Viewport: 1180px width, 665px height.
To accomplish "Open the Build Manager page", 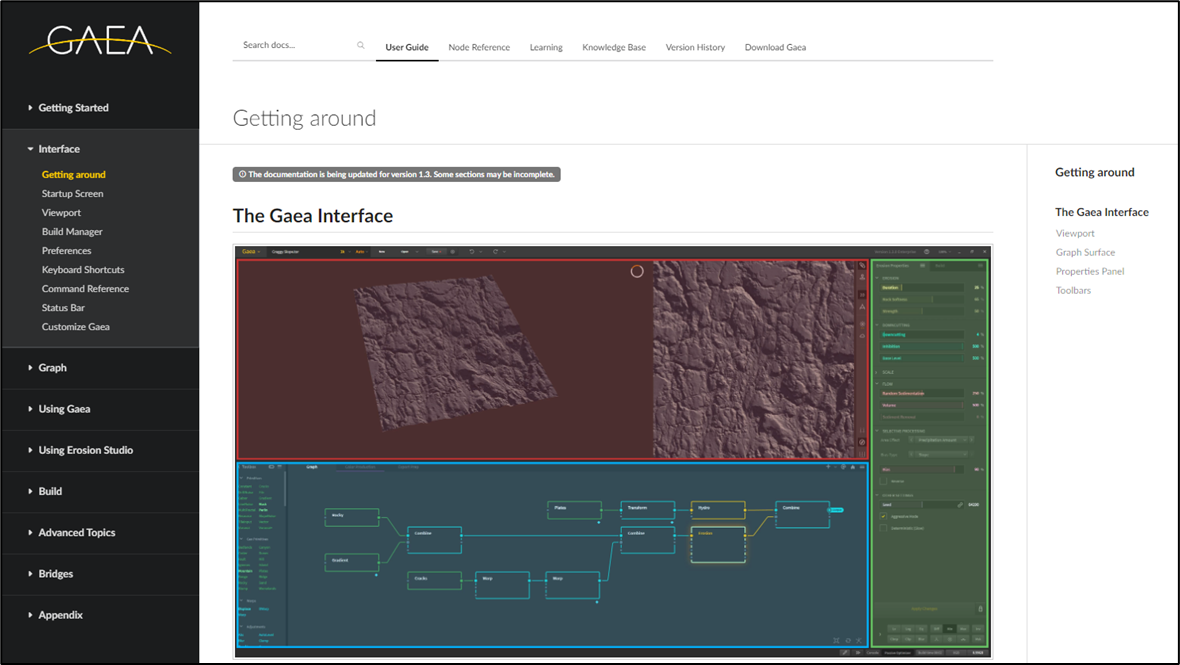I will [72, 232].
